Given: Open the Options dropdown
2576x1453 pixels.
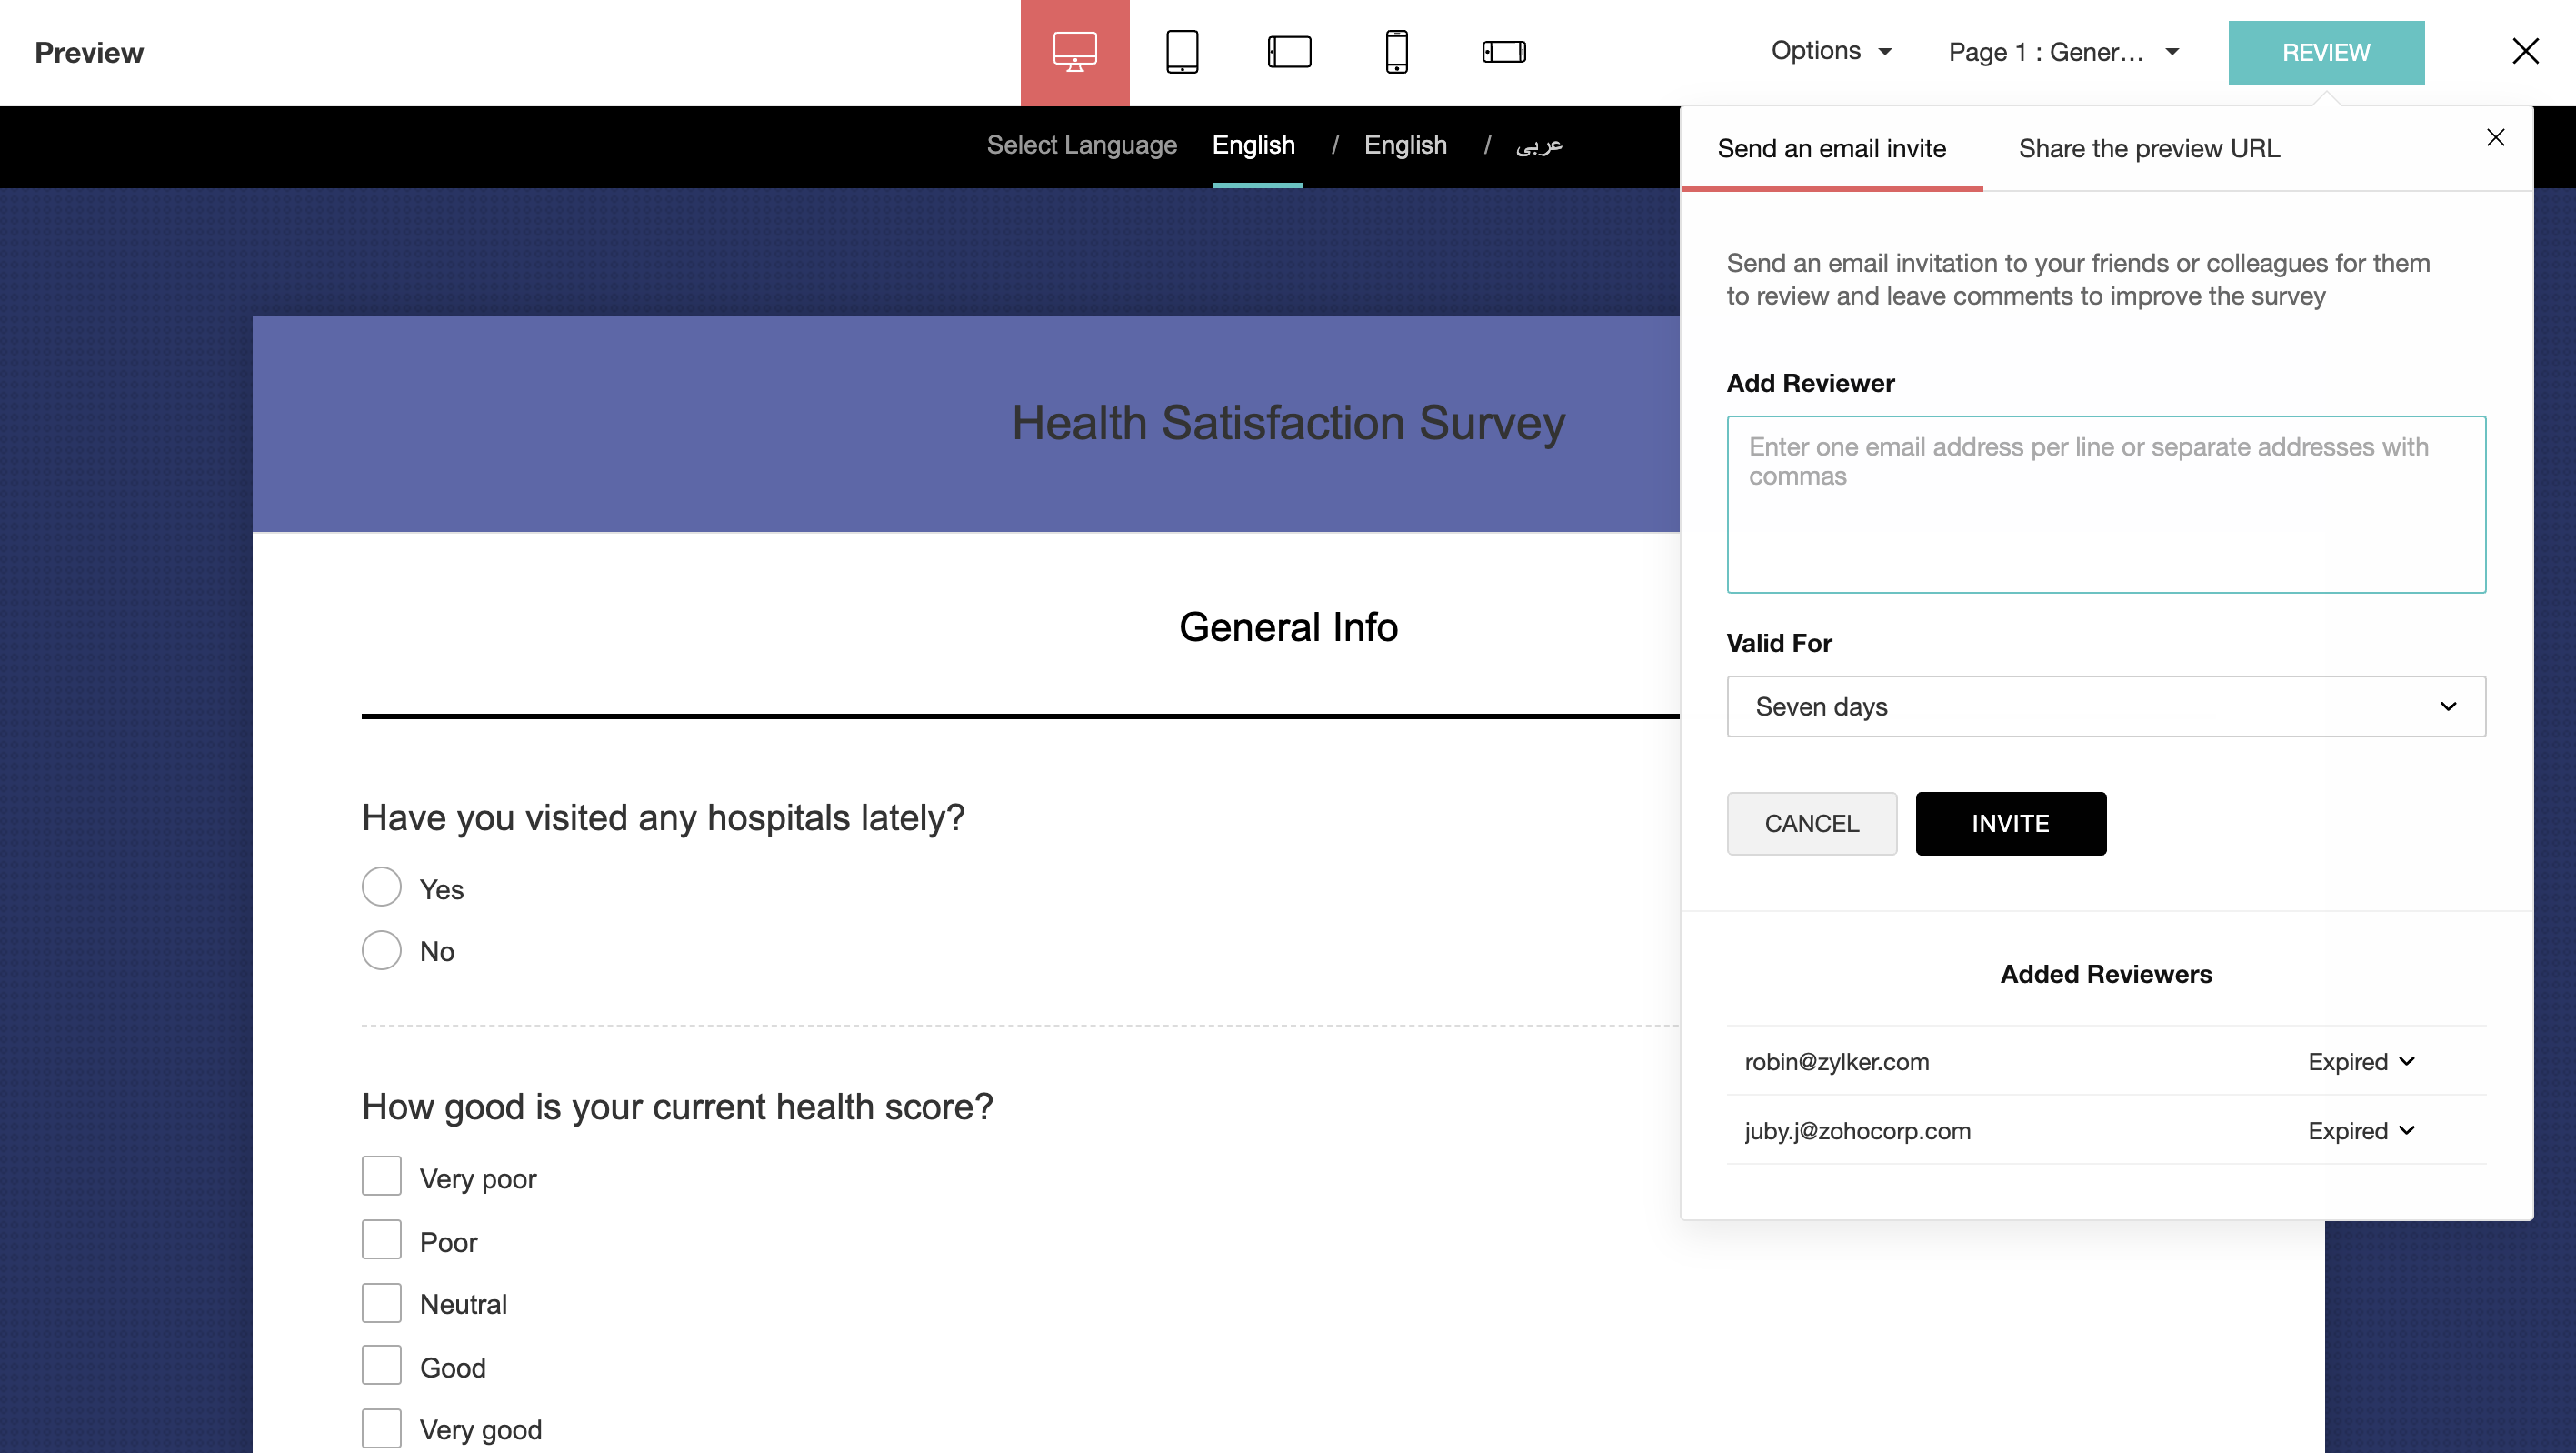Looking at the screenshot, I should (x=1830, y=51).
